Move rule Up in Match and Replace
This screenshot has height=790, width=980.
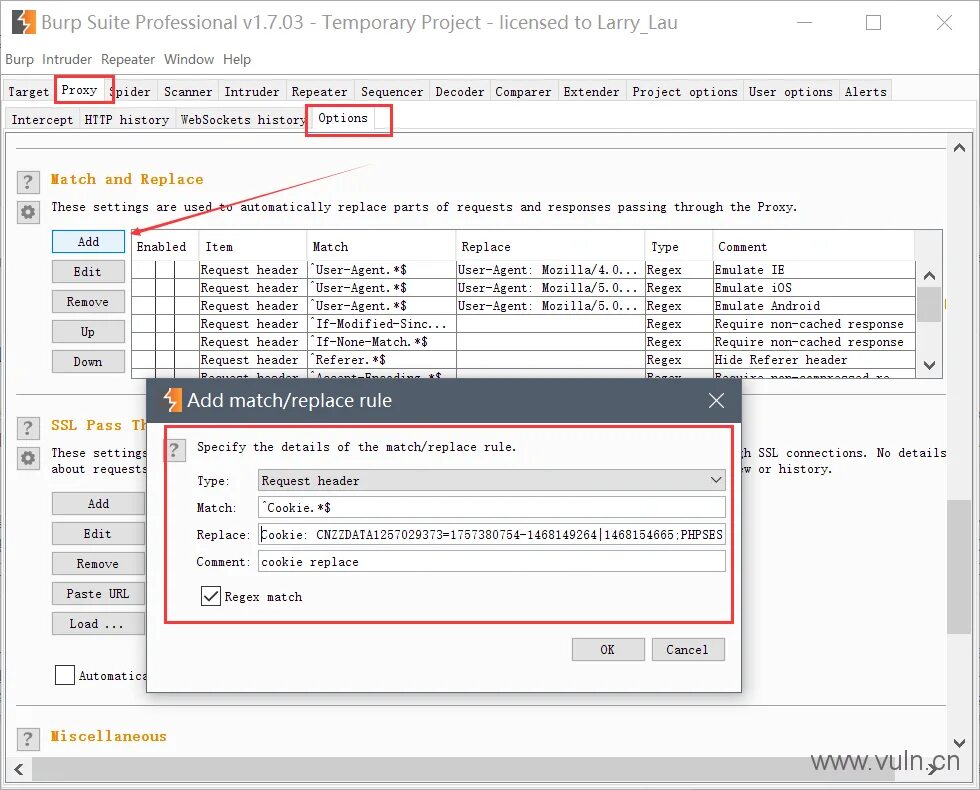(x=88, y=332)
